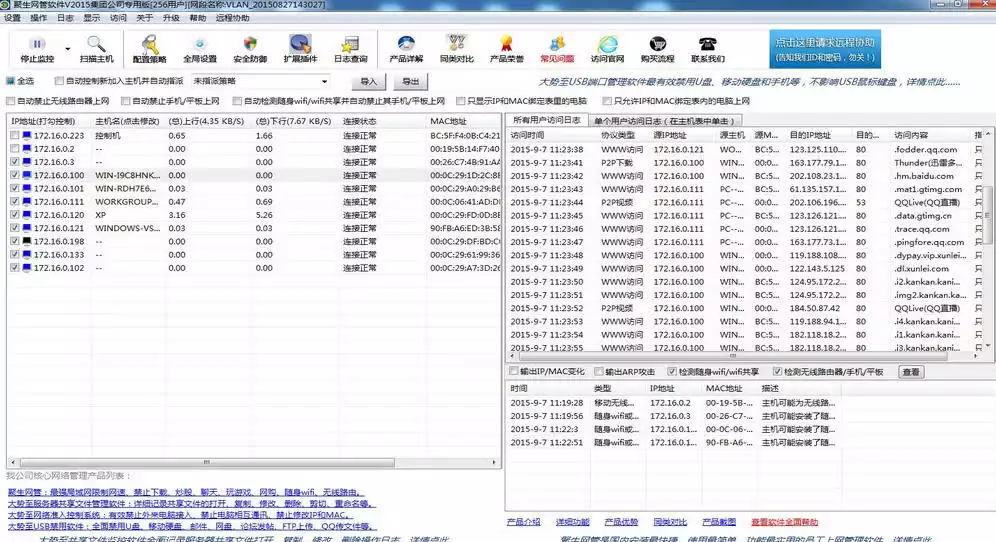996x542 pixels.
Task: Click the 联系我们 telephone icon
Action: 708,44
